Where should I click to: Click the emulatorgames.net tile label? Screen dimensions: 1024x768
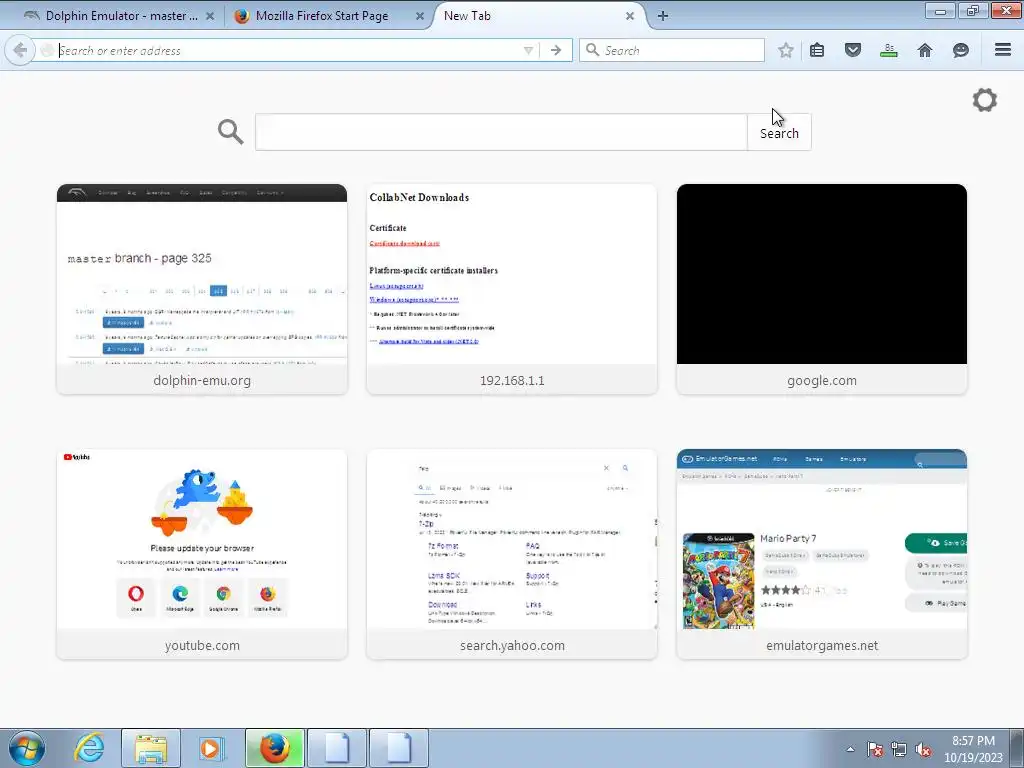822,645
